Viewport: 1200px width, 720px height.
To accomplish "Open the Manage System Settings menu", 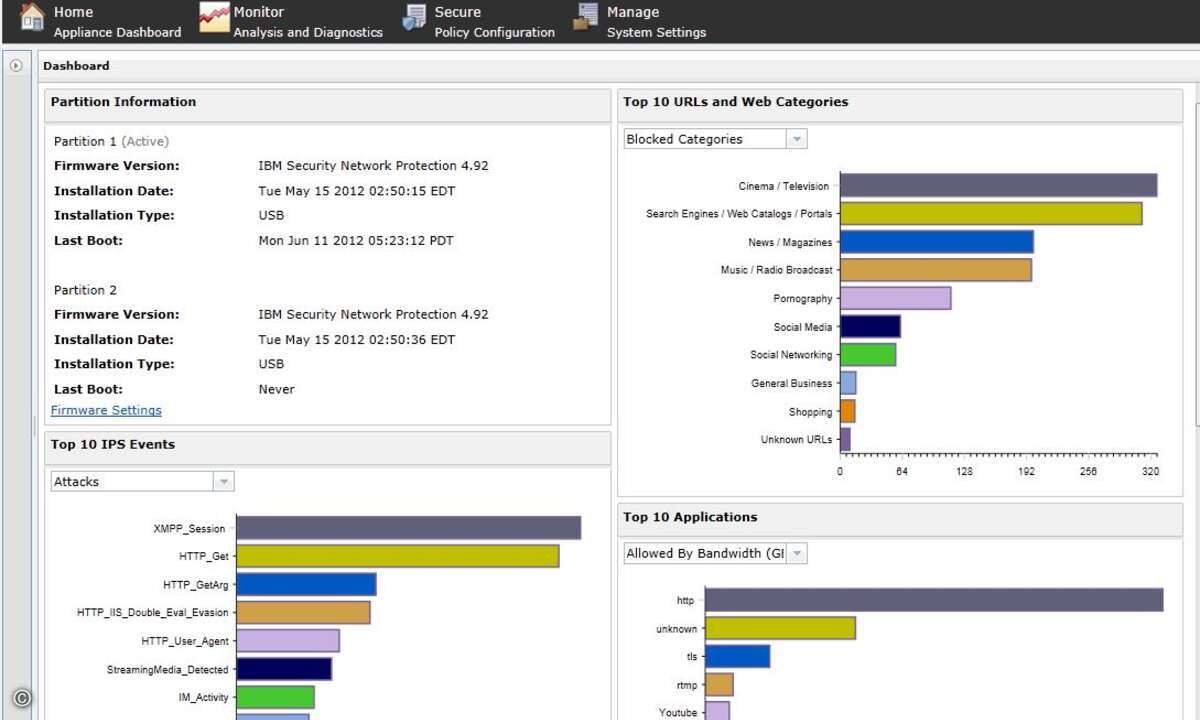I will pos(656,22).
